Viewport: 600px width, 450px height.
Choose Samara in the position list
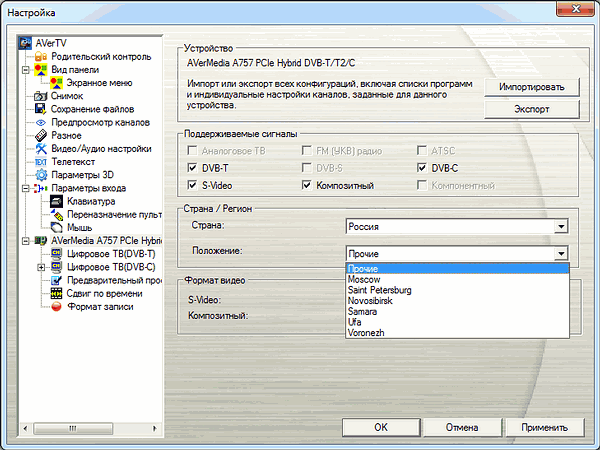coord(457,311)
